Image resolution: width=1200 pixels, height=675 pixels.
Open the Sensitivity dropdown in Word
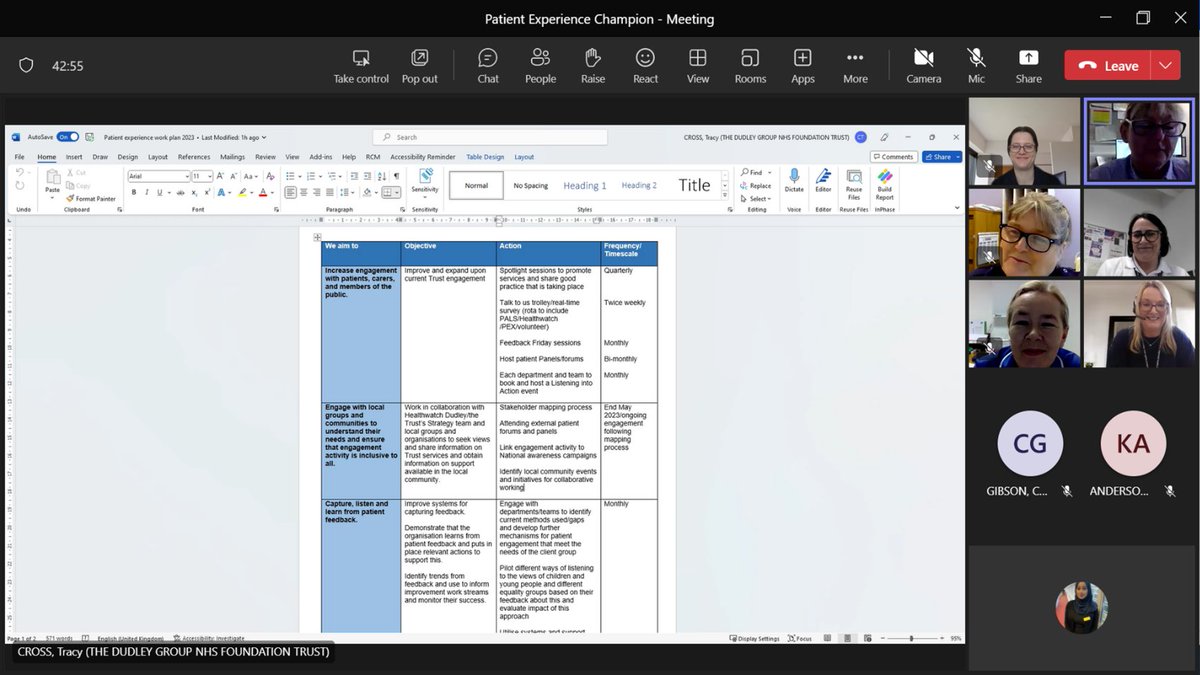point(424,181)
